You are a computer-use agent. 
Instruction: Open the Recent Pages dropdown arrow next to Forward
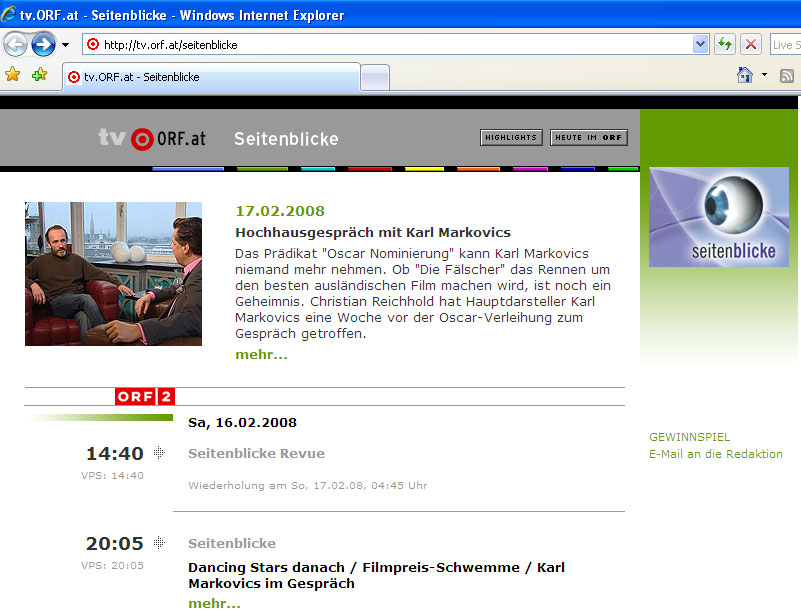point(65,44)
